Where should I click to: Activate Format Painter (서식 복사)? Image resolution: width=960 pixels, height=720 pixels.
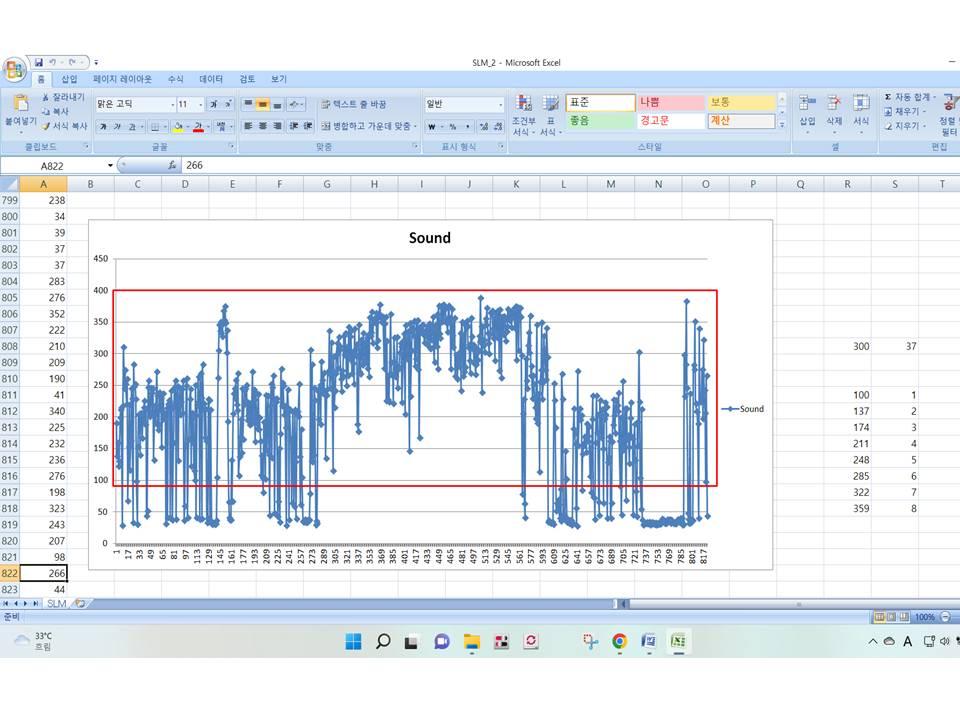(x=65, y=126)
